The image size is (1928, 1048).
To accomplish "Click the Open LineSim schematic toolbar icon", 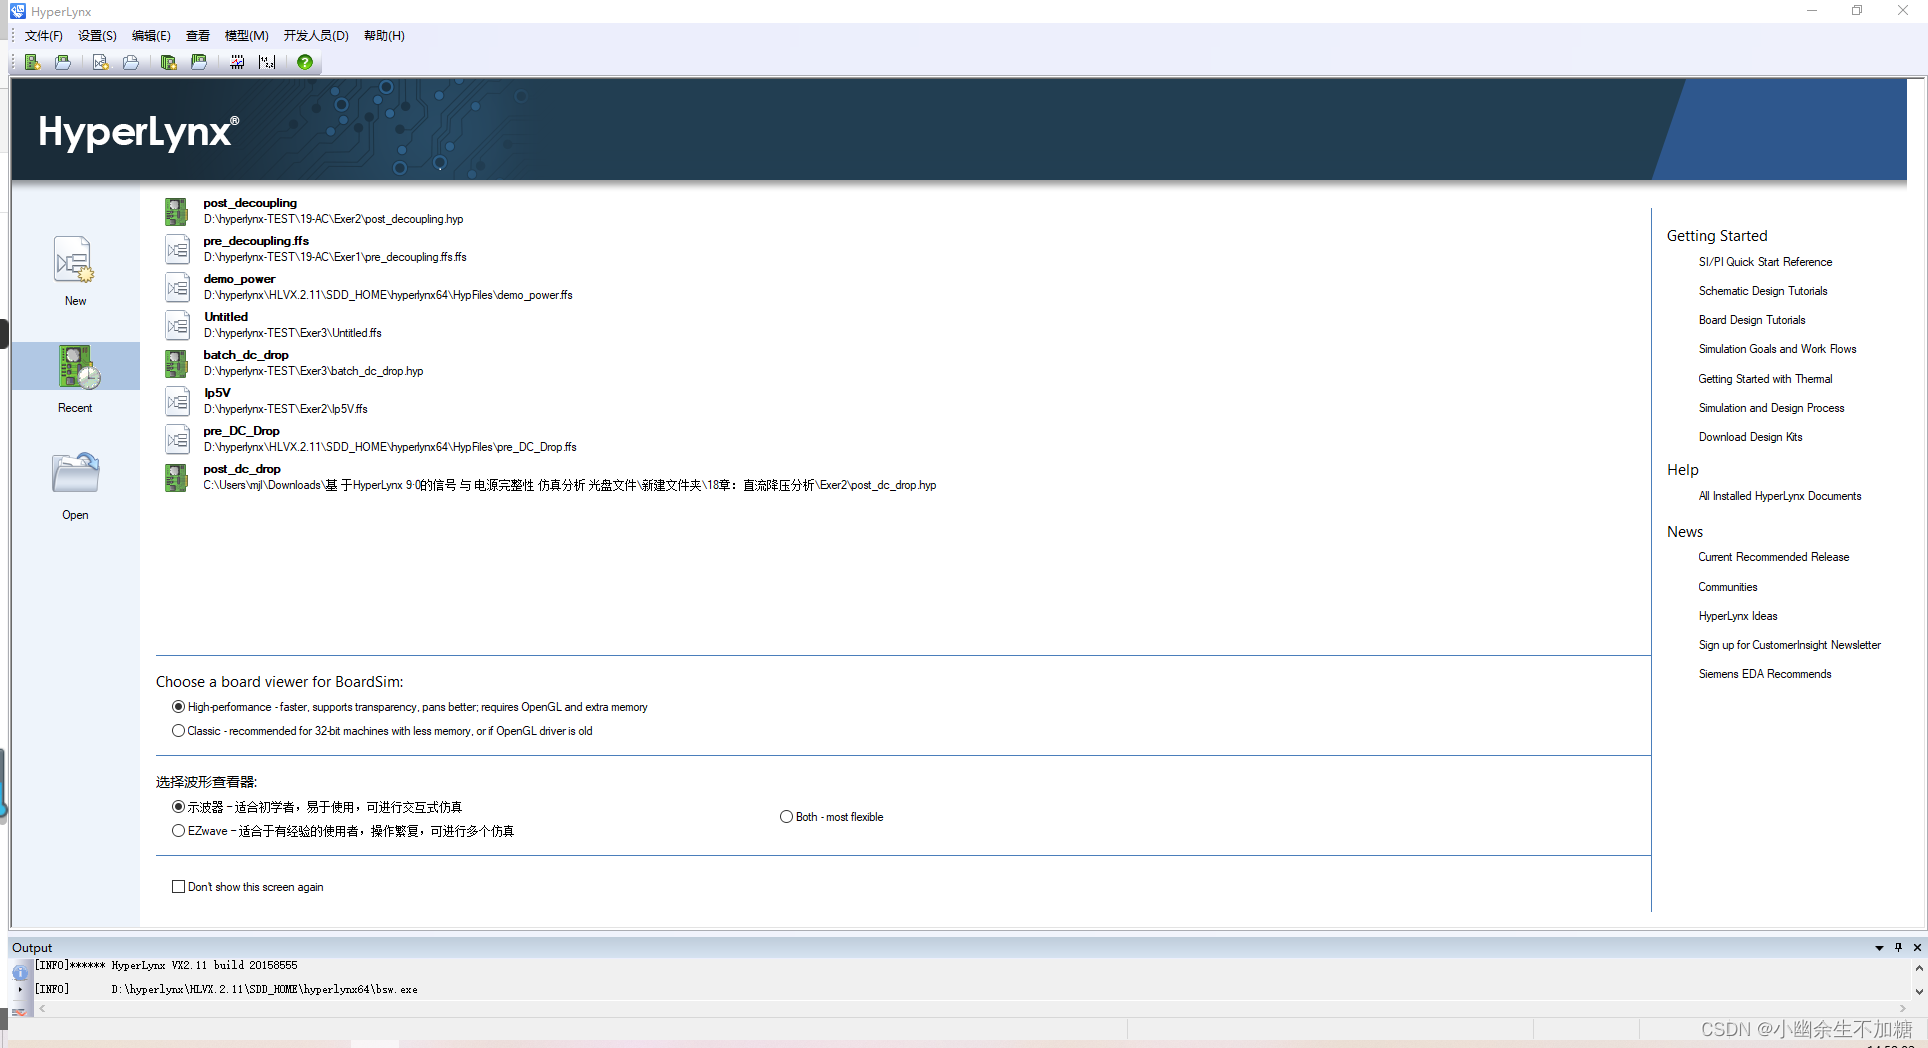I will tap(131, 62).
